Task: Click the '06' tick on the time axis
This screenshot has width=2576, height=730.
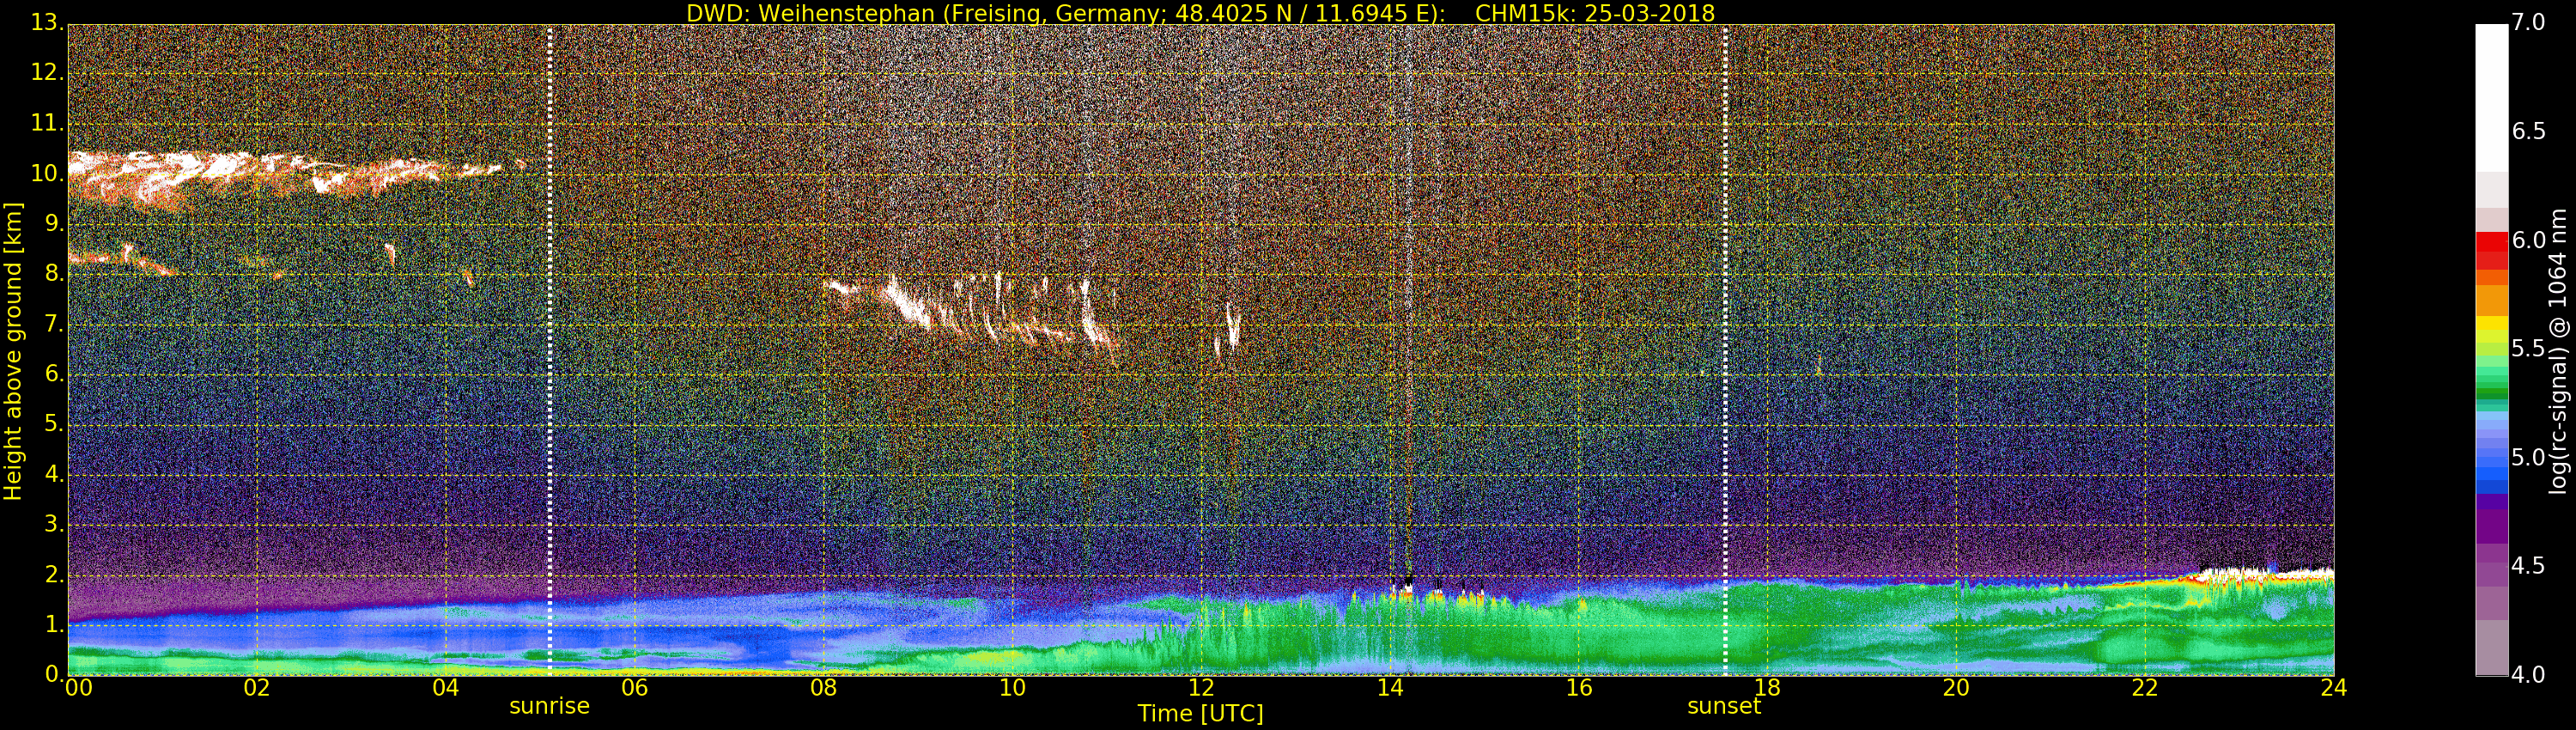Action: coord(634,688)
